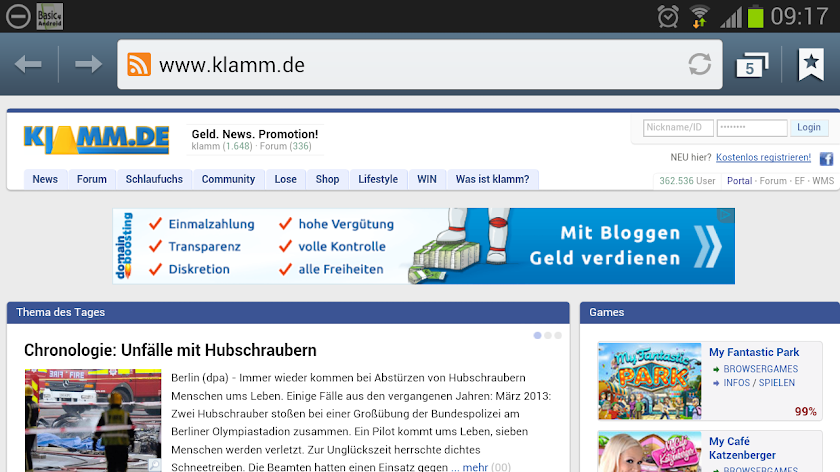Screen dimensions: 840x472
Task: Click the My Fantastic Park thumbnail
Action: pos(649,381)
